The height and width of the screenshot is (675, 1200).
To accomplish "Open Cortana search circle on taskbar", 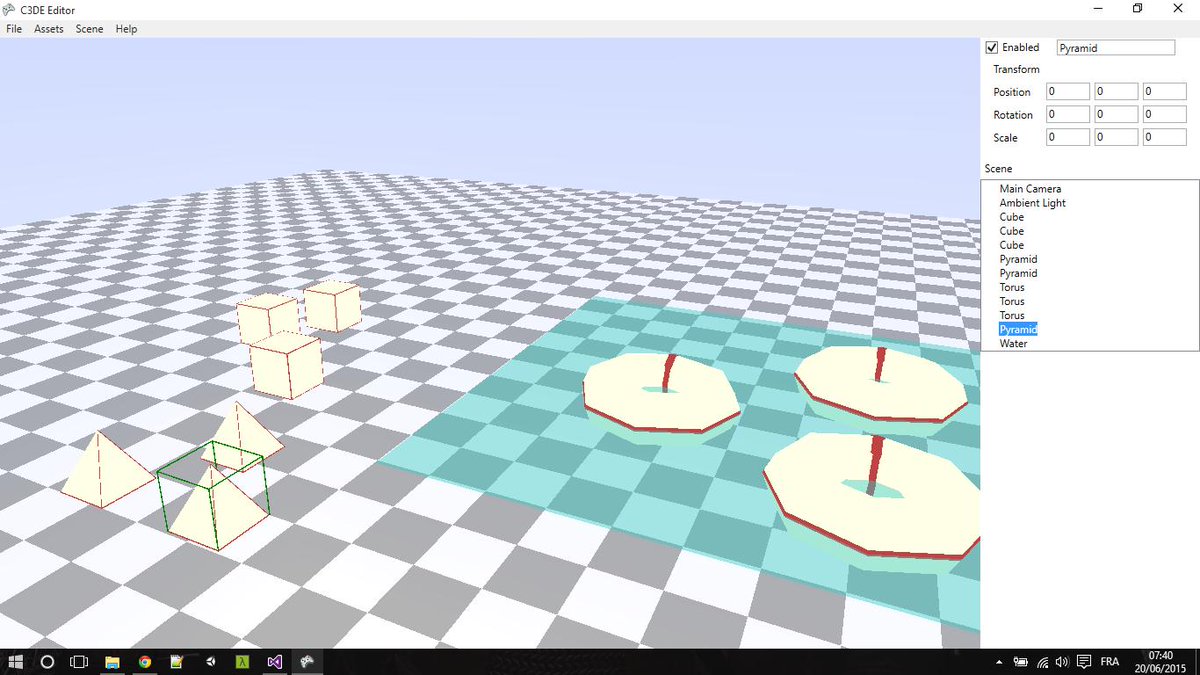I will click(46, 662).
